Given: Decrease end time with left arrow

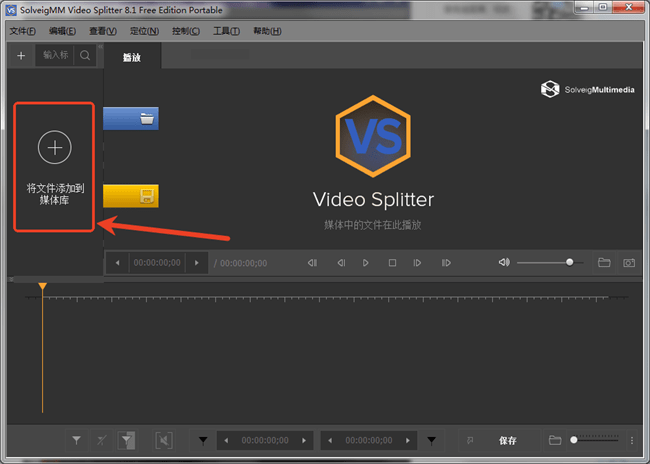Looking at the screenshot, I should 330,440.
